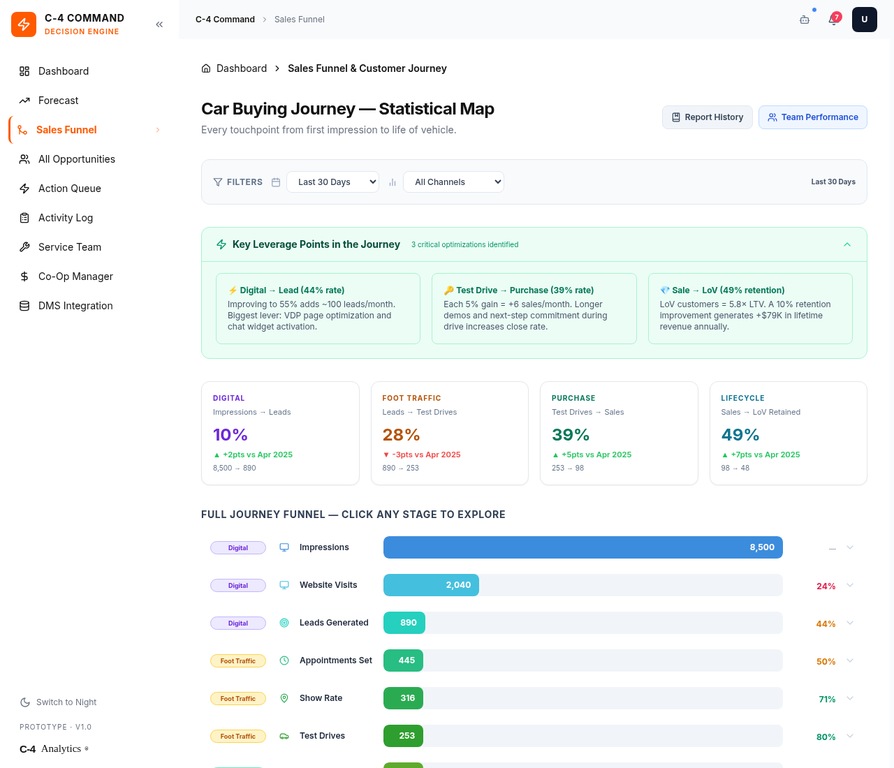894x768 pixels.
Task: Click the Sales Funnel branch icon
Action: pos(22,130)
